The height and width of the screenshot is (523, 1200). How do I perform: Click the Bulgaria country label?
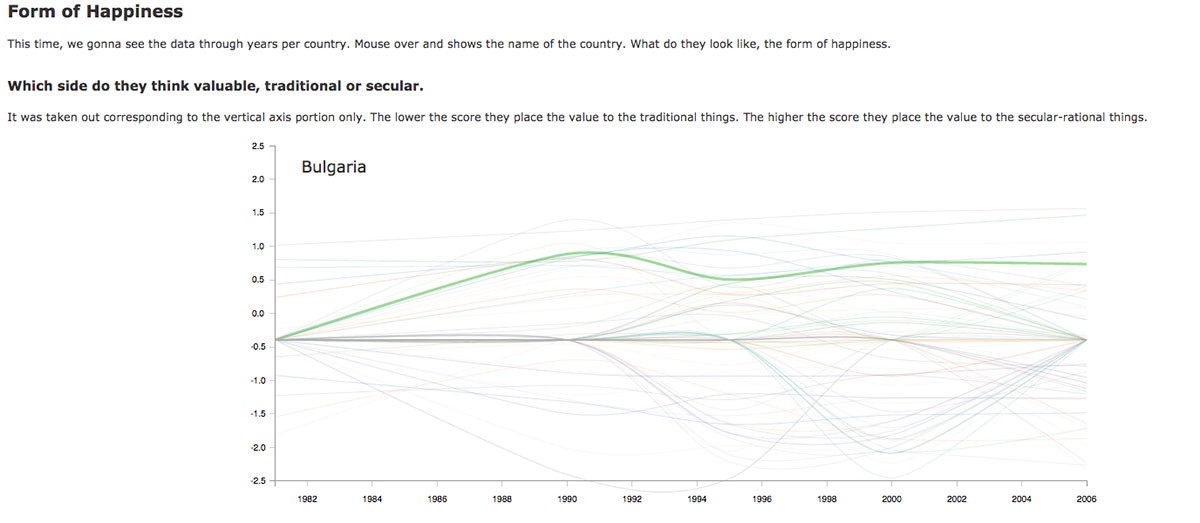tap(333, 167)
